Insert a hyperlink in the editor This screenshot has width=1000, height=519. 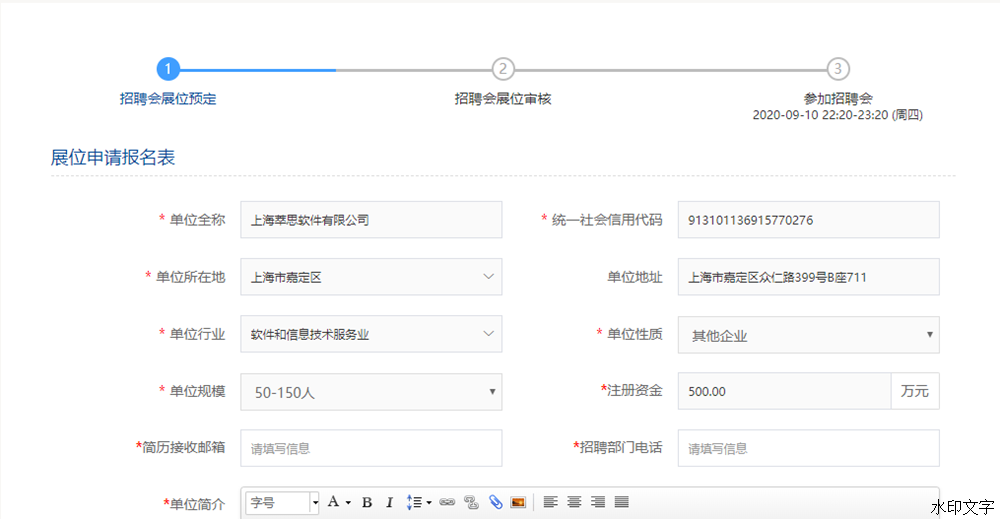tap(447, 502)
